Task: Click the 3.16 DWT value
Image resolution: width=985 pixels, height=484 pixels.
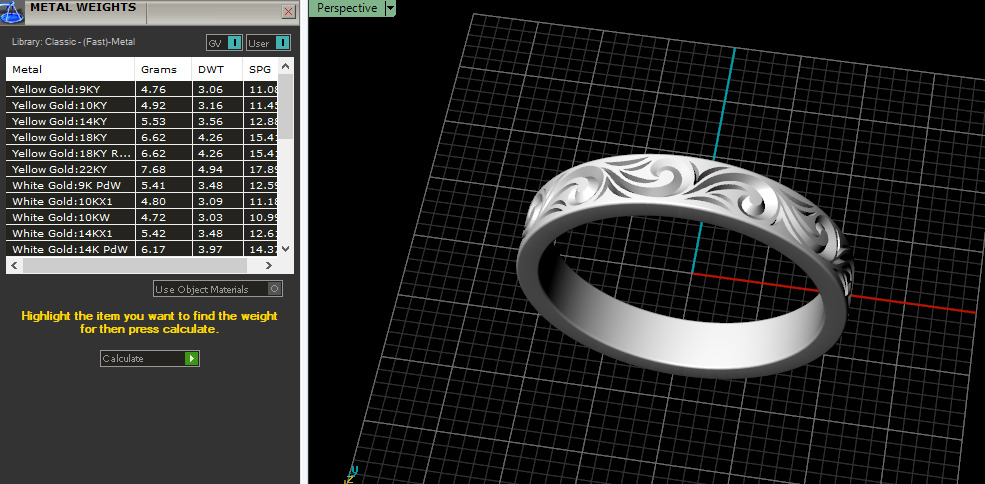Action: coord(210,105)
